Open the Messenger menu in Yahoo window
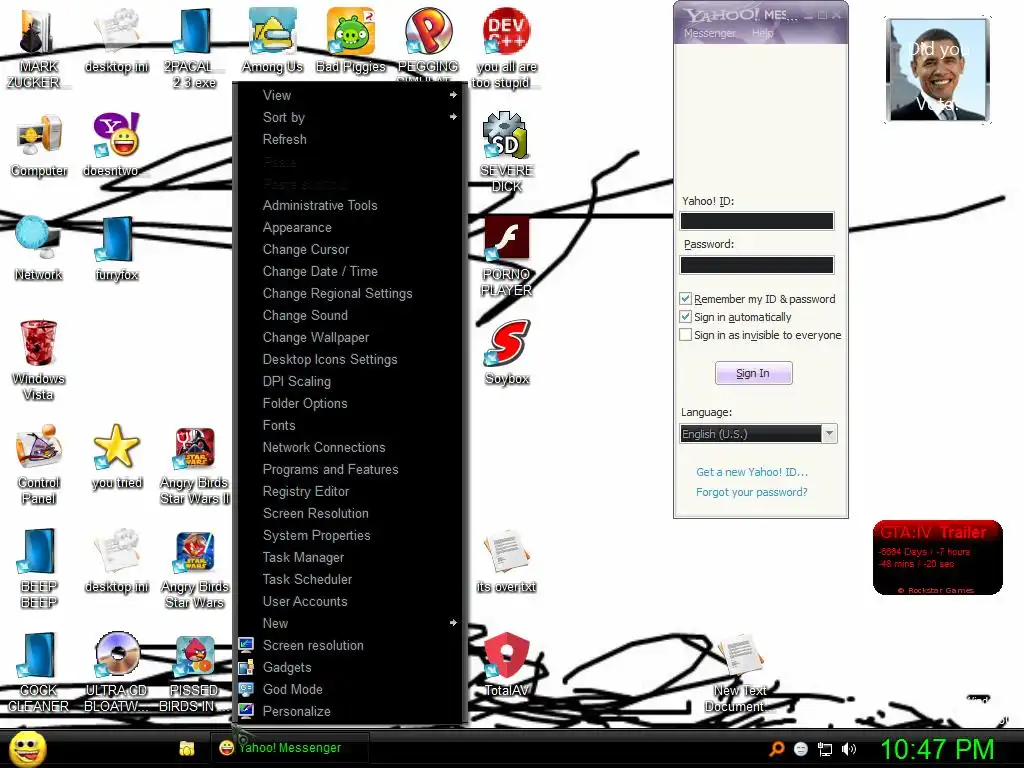Image resolution: width=1024 pixels, height=768 pixels. (x=709, y=33)
